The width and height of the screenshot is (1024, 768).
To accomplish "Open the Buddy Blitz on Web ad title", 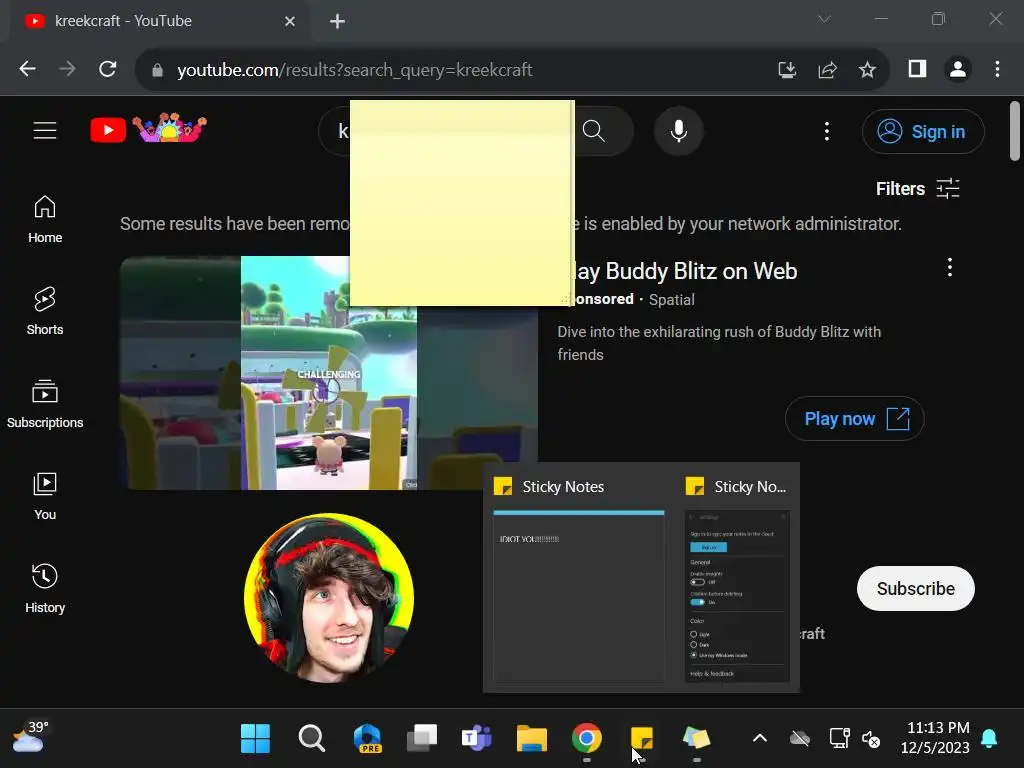I will (686, 271).
